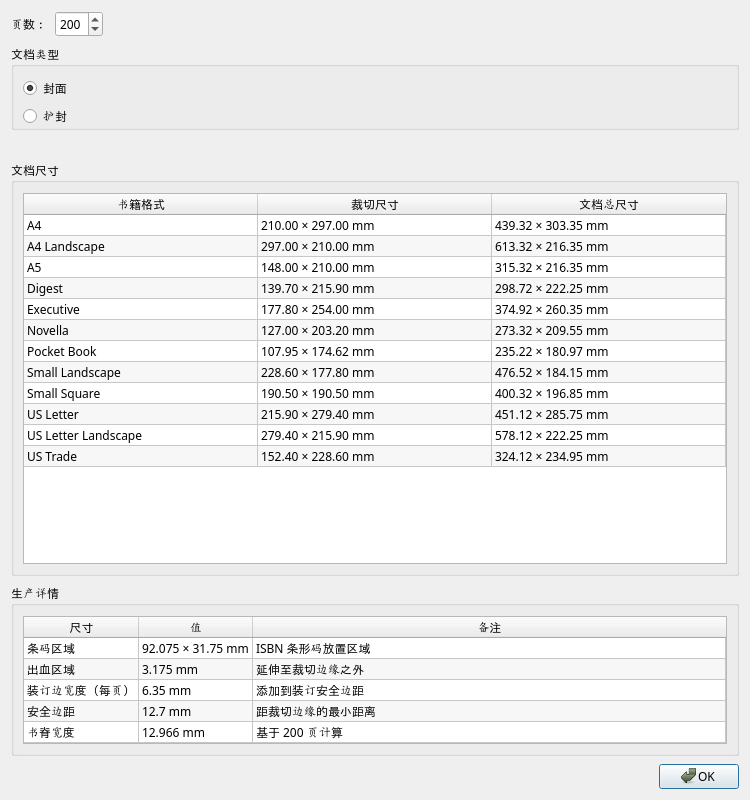Select the 护封 radio button
This screenshot has height=800, width=750.
[30, 116]
